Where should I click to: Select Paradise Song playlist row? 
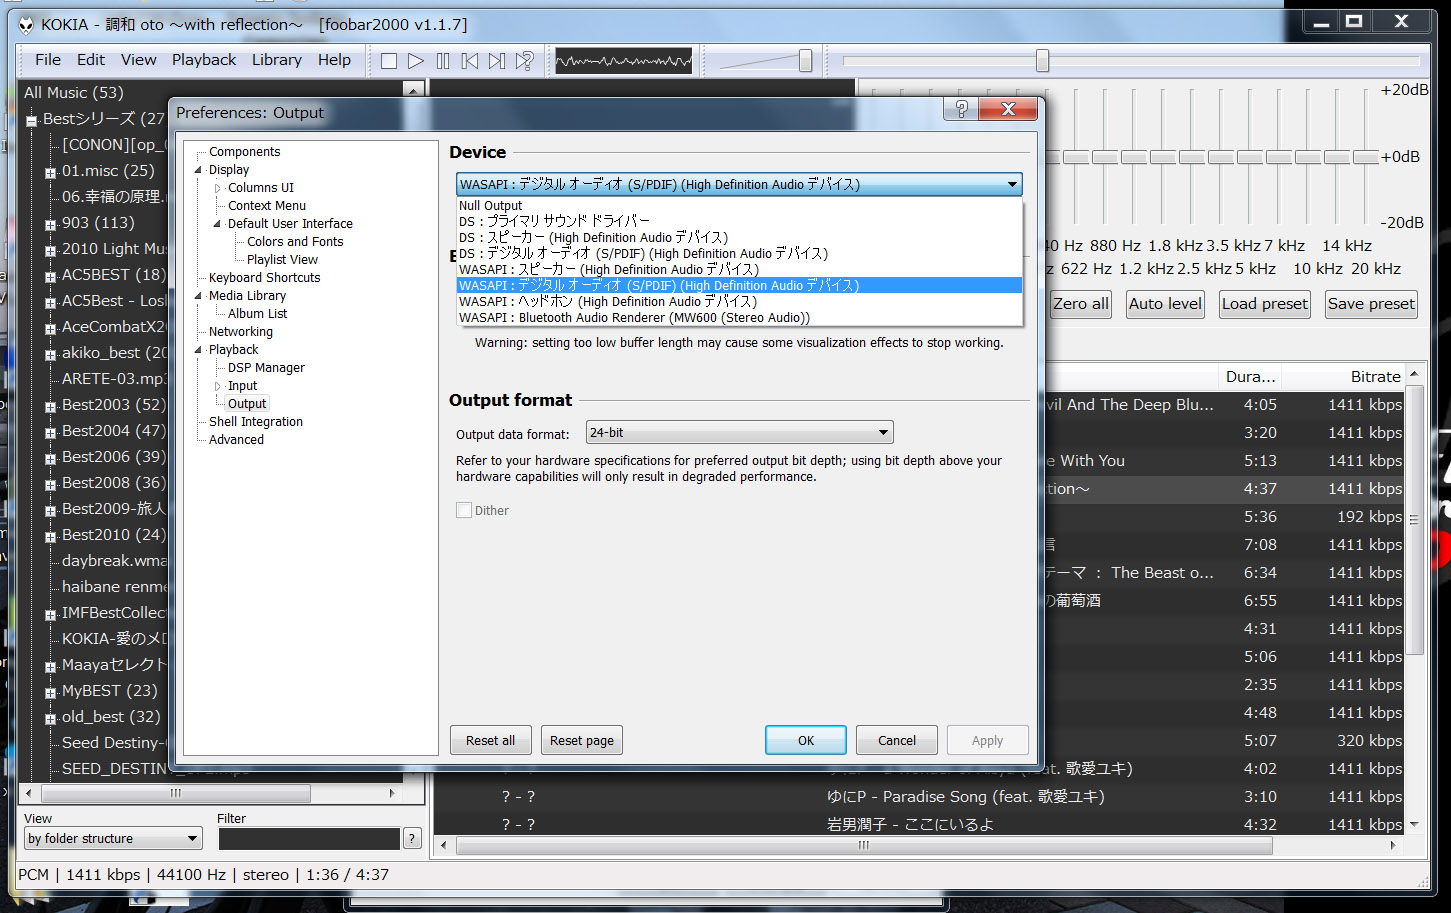pyautogui.click(x=920, y=797)
